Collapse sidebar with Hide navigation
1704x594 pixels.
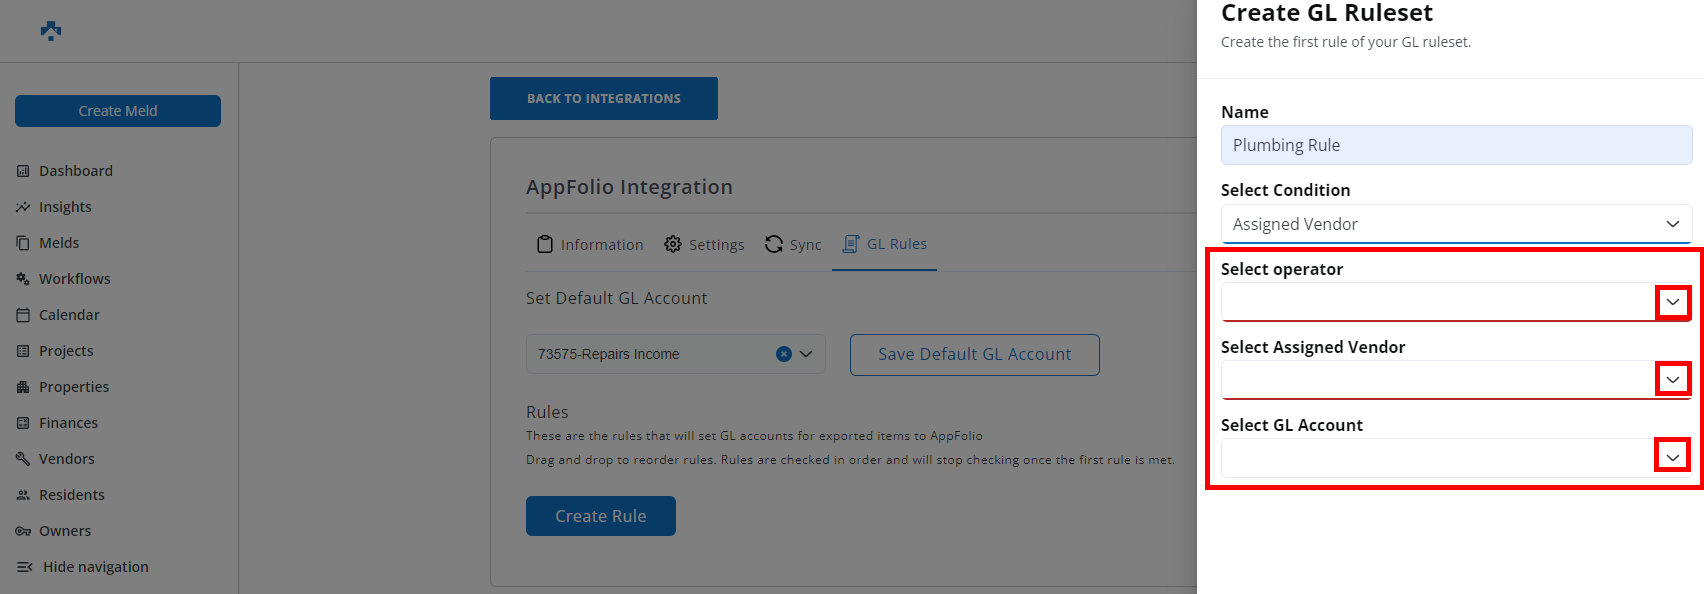[95, 567]
